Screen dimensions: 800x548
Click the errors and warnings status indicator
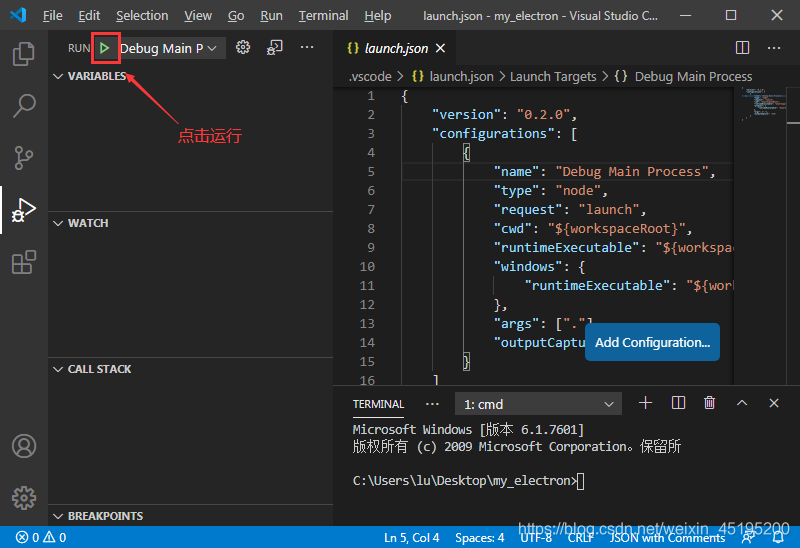coord(41,537)
